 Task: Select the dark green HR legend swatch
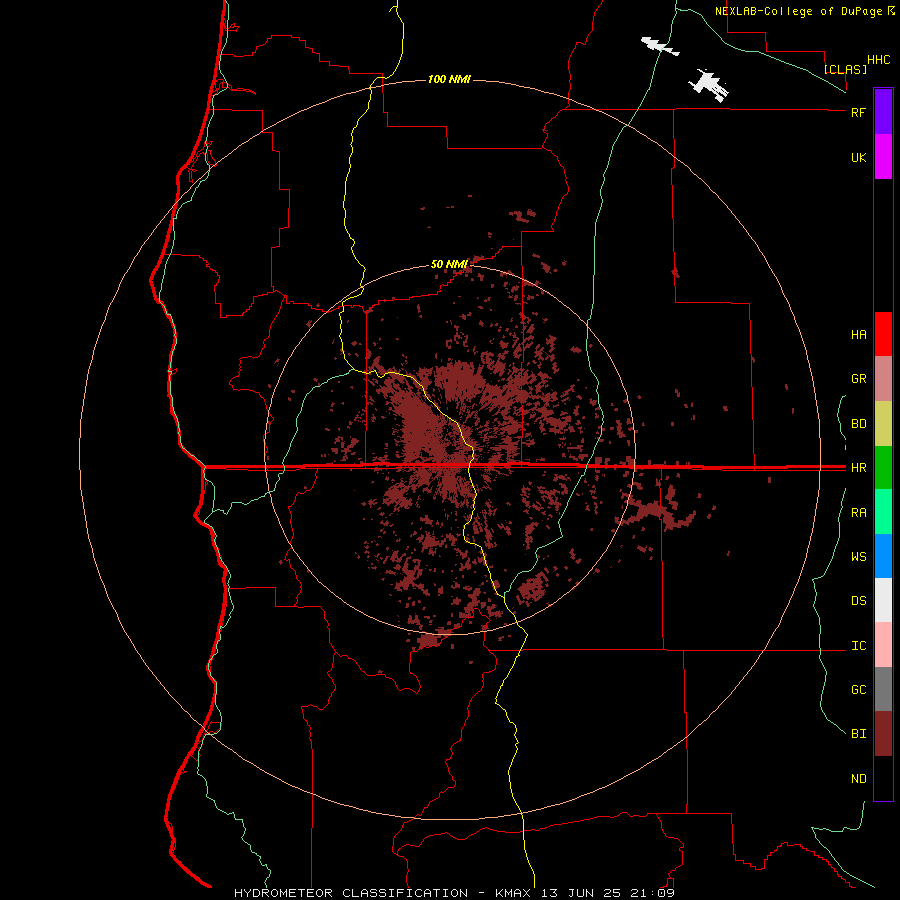(x=883, y=468)
